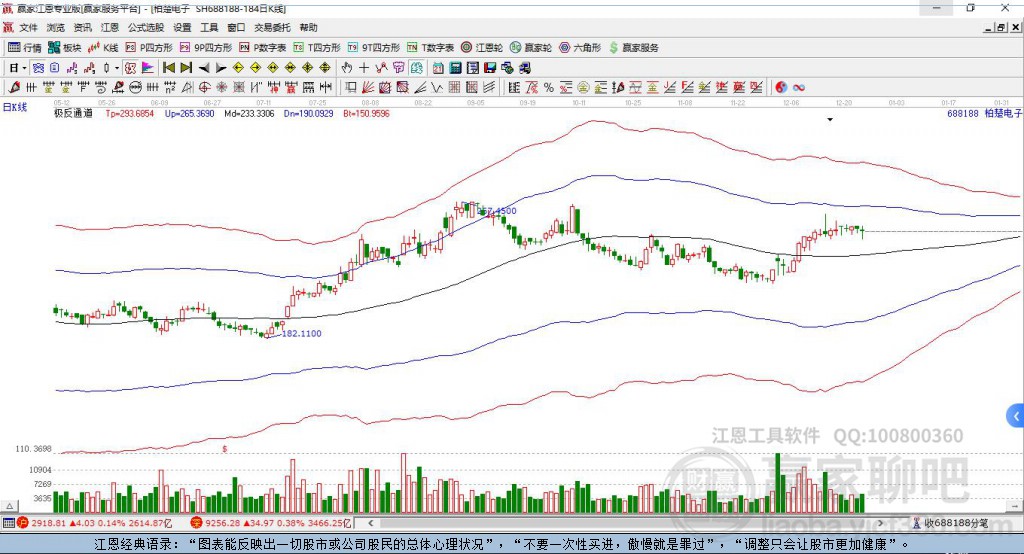Open the 行情 quotes view
1024x554 pixels.
[24, 48]
